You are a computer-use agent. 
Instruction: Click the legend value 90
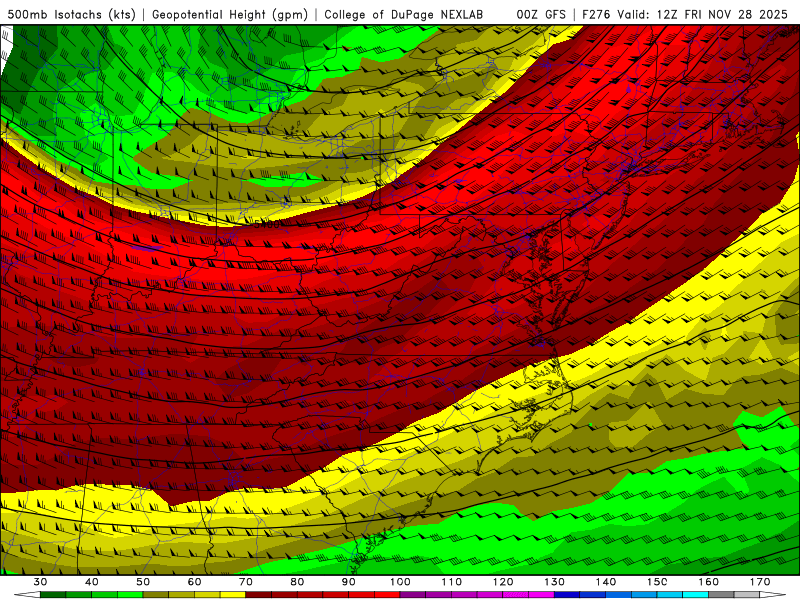[349, 582]
